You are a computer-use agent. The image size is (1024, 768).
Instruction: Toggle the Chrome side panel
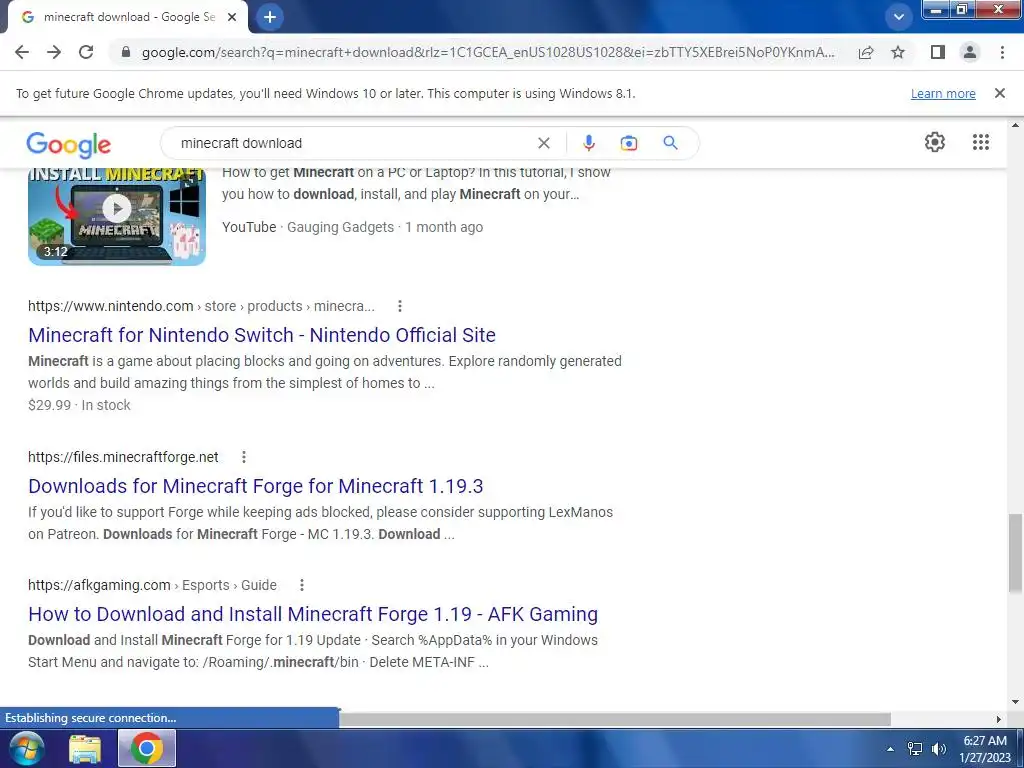[x=938, y=52]
